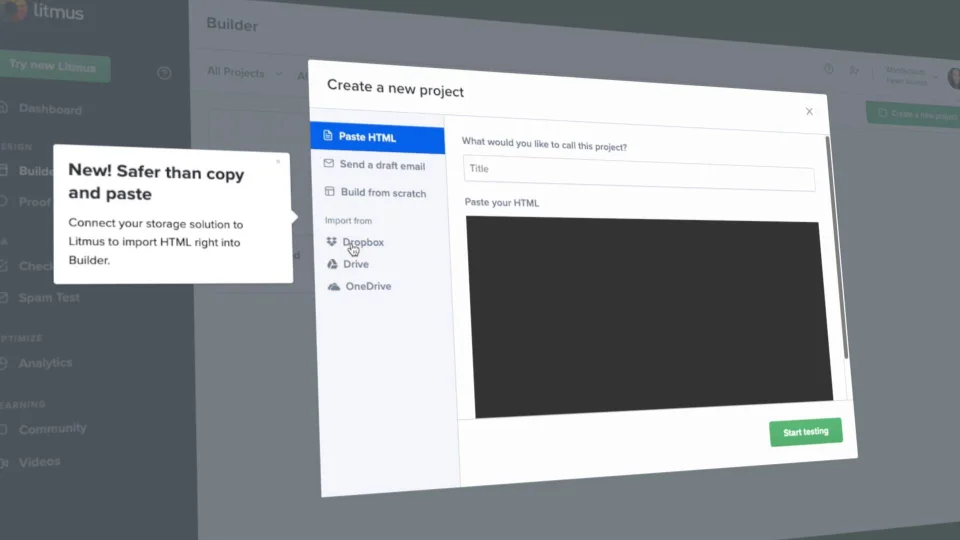Click the users icon in top bar
This screenshot has width=960, height=540.
(x=854, y=71)
